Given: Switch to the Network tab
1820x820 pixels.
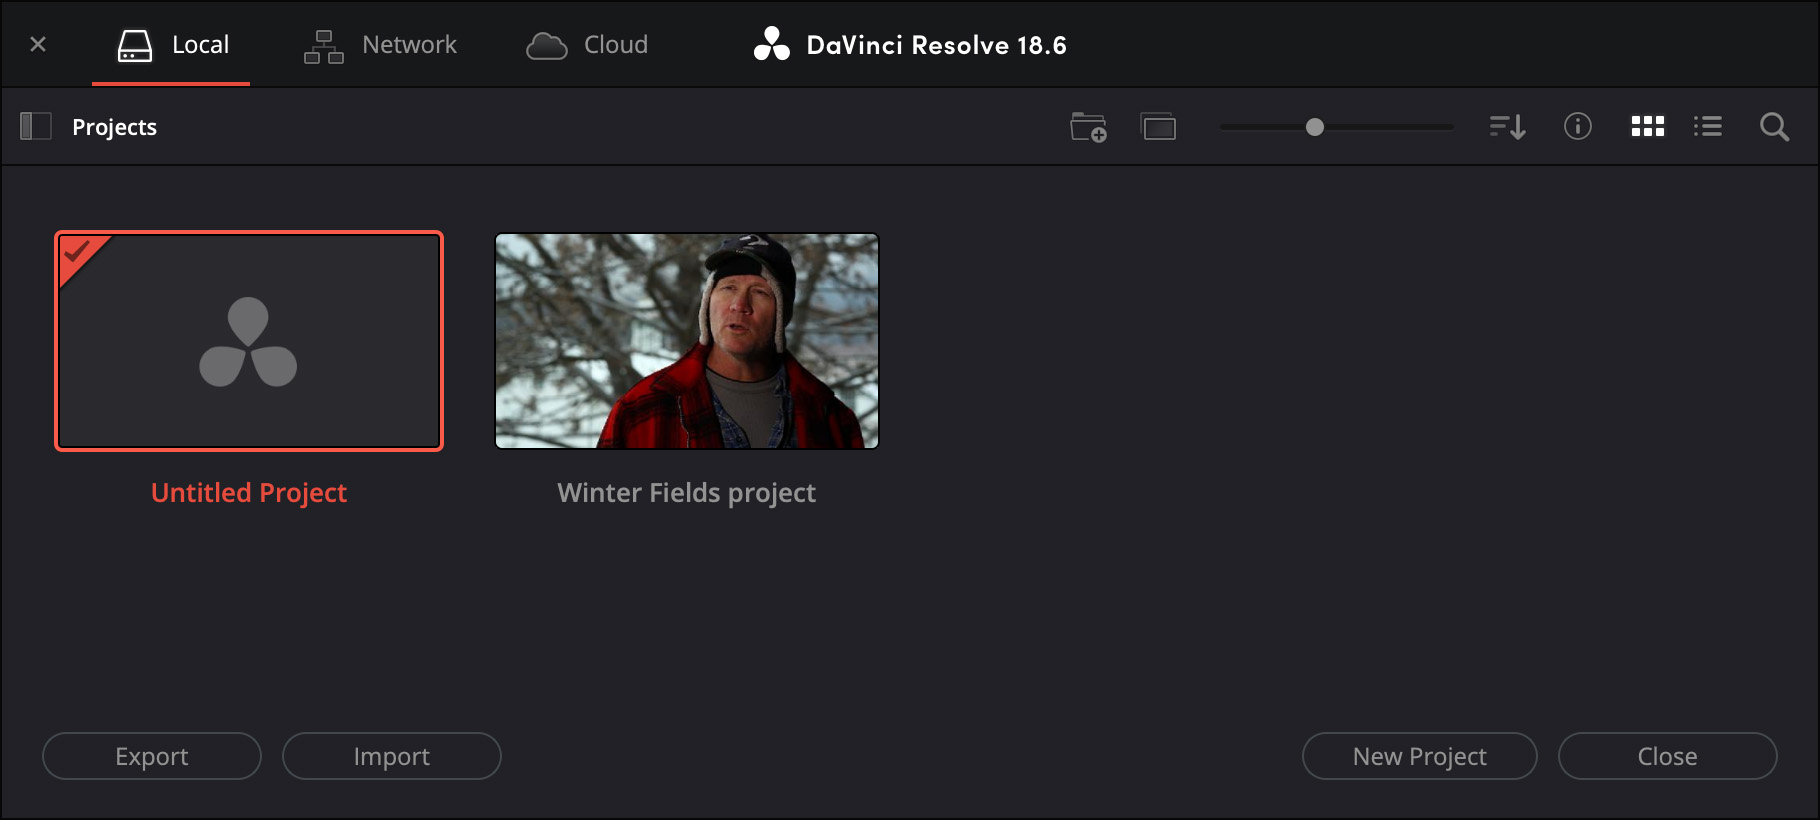Looking at the screenshot, I should [x=380, y=45].
